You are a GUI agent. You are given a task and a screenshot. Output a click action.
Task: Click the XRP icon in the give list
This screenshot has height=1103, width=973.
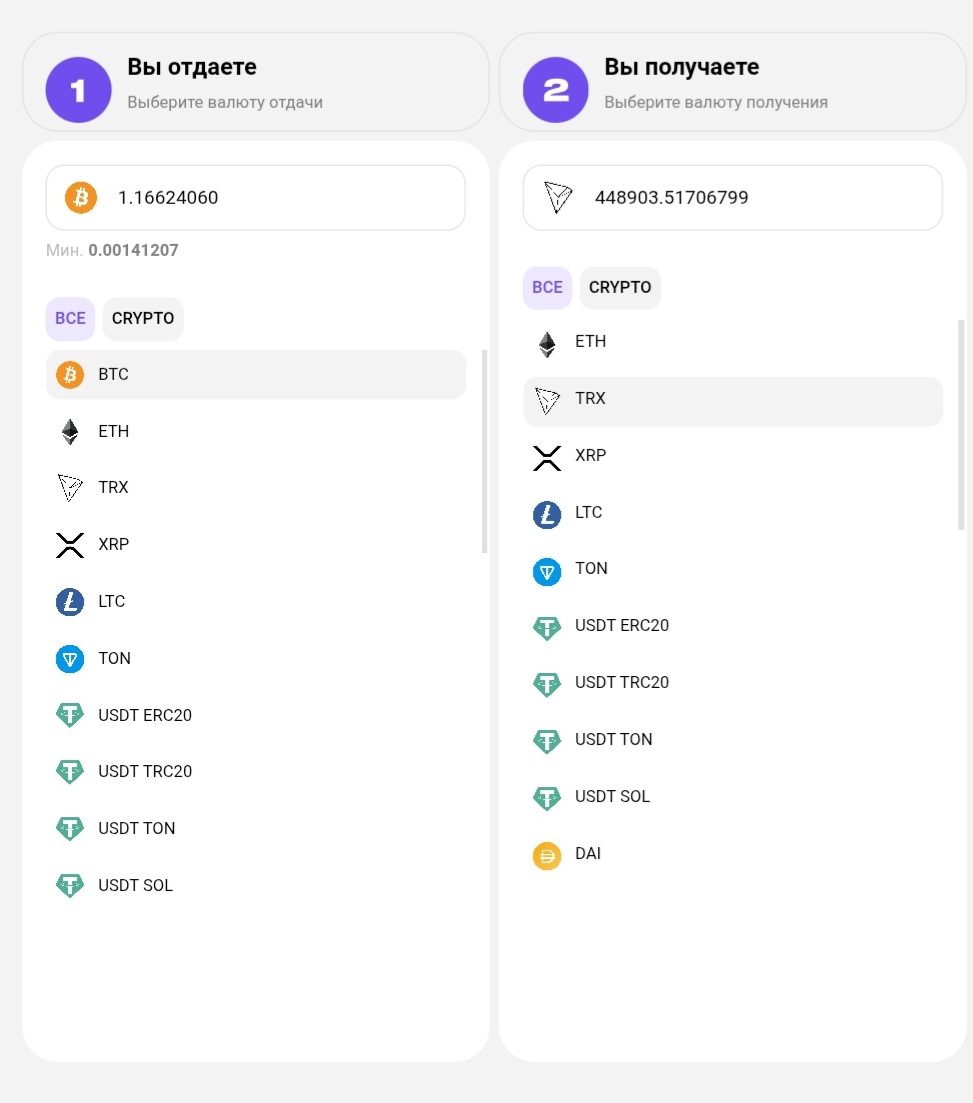tap(70, 545)
